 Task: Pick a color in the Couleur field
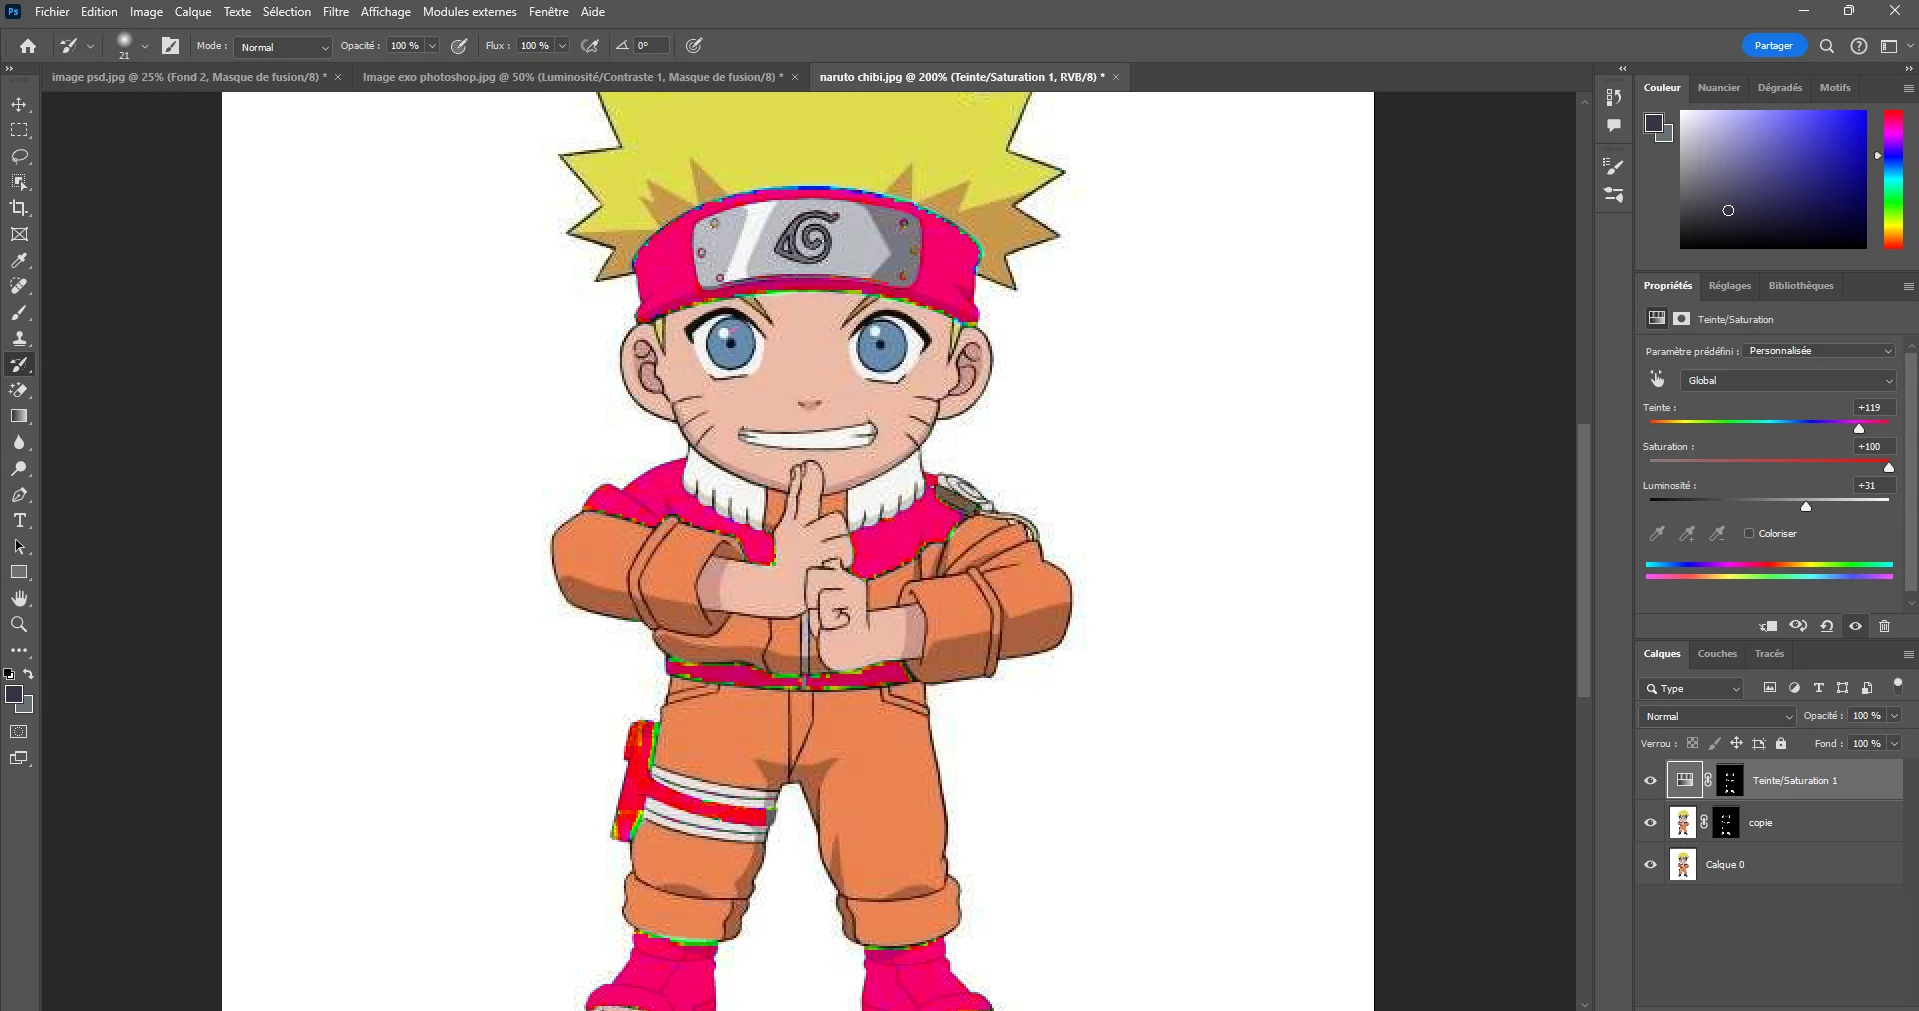point(1773,179)
